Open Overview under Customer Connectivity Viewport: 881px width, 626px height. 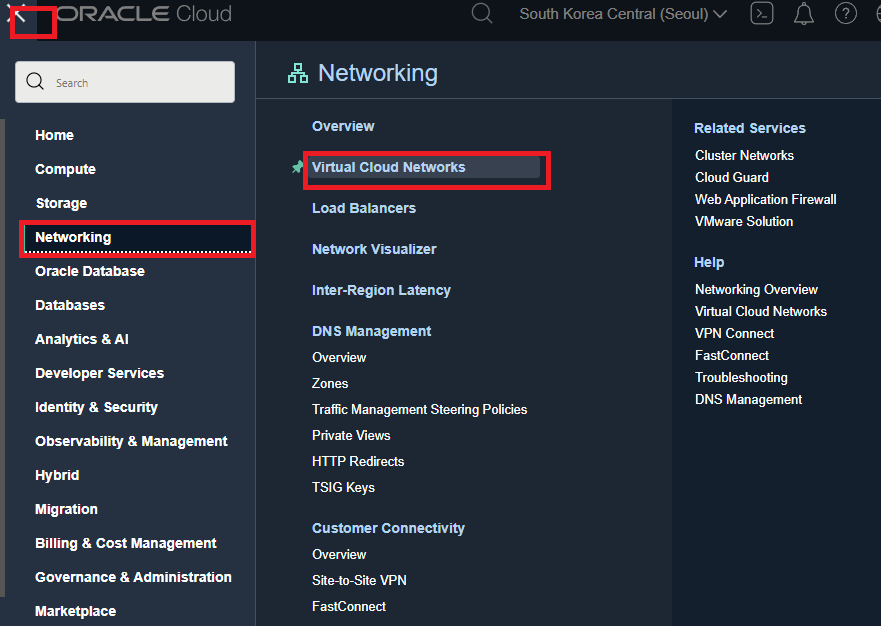[339, 555]
